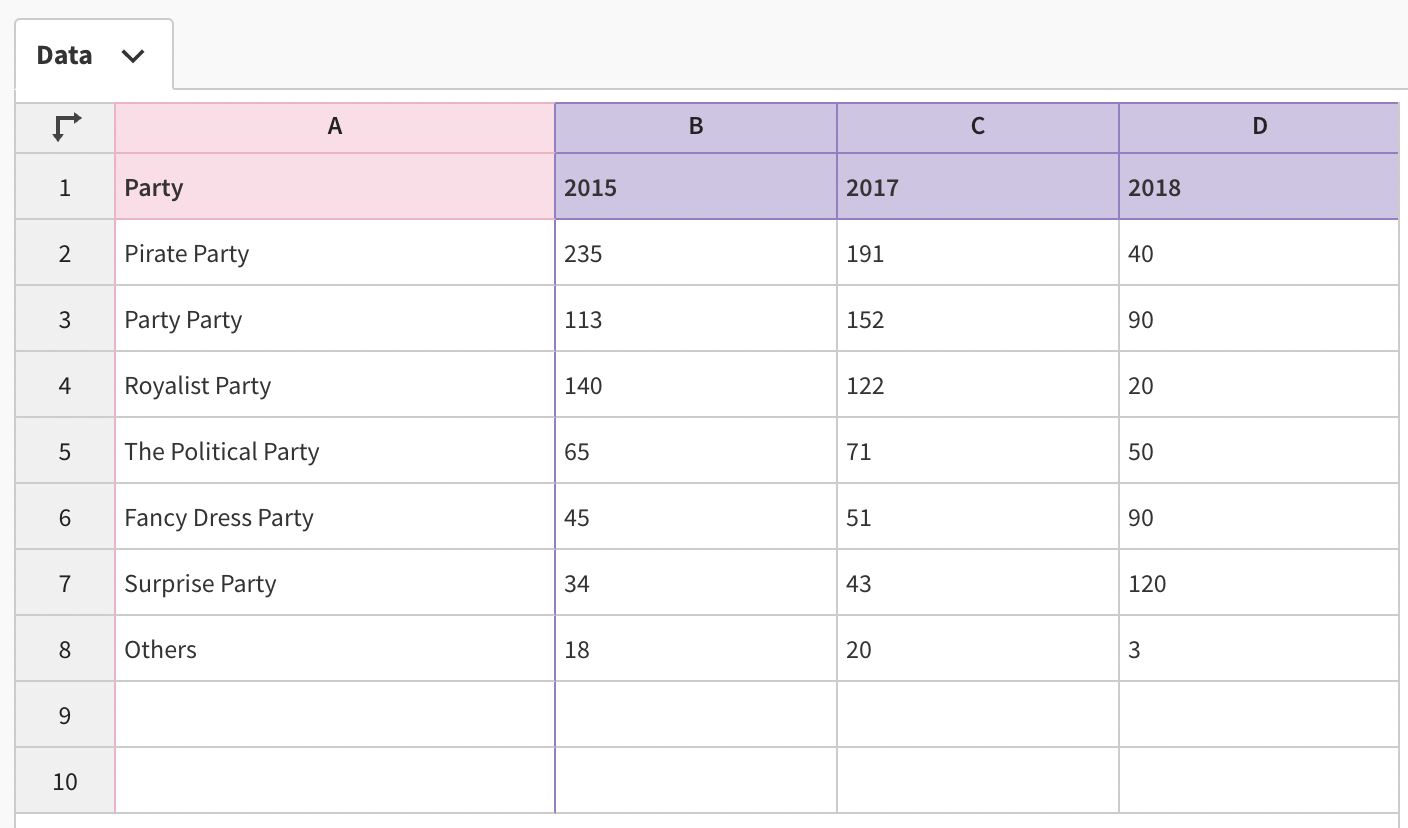1408x828 pixels.
Task: Select the 2017 header cell
Action: tap(978, 187)
